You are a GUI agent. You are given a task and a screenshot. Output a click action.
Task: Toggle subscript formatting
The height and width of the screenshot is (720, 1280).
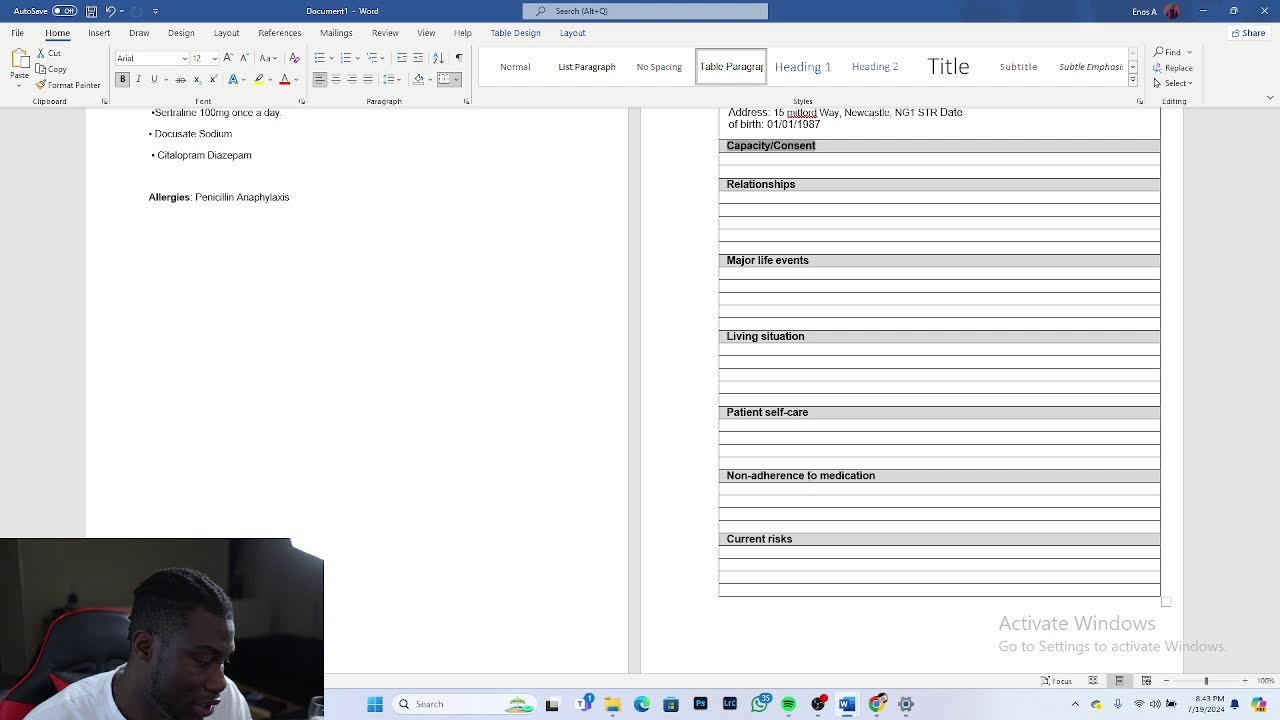coord(197,79)
